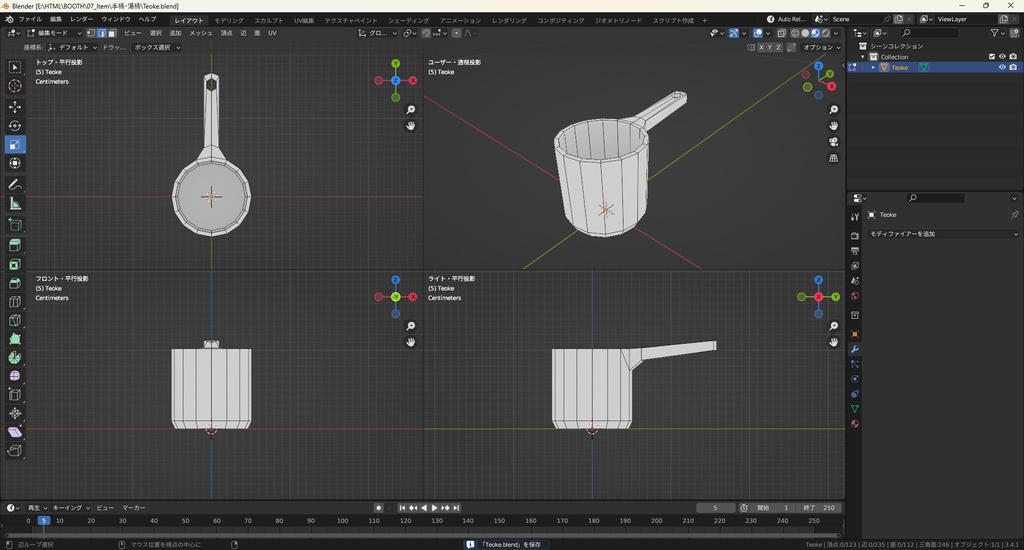The width and height of the screenshot is (1024, 550).
Task: Open メッシュ menu in viewport header
Action: [201, 33]
